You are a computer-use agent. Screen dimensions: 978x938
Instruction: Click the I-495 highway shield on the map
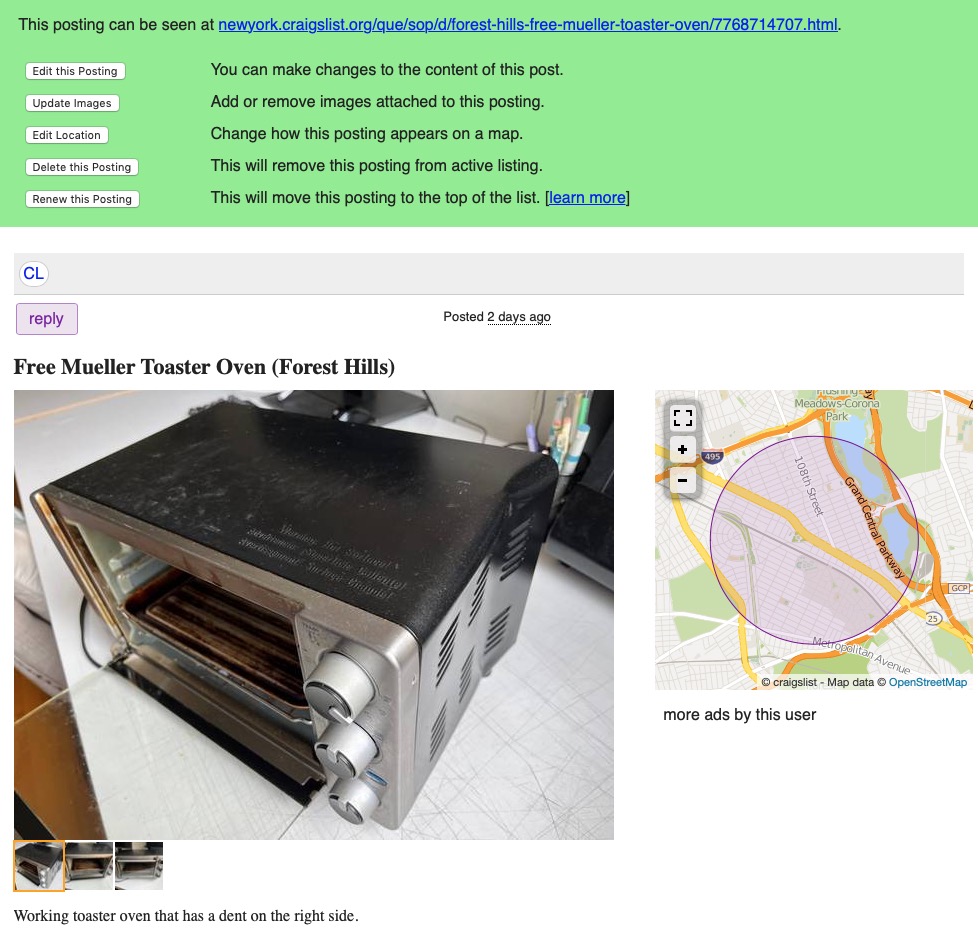(x=712, y=457)
